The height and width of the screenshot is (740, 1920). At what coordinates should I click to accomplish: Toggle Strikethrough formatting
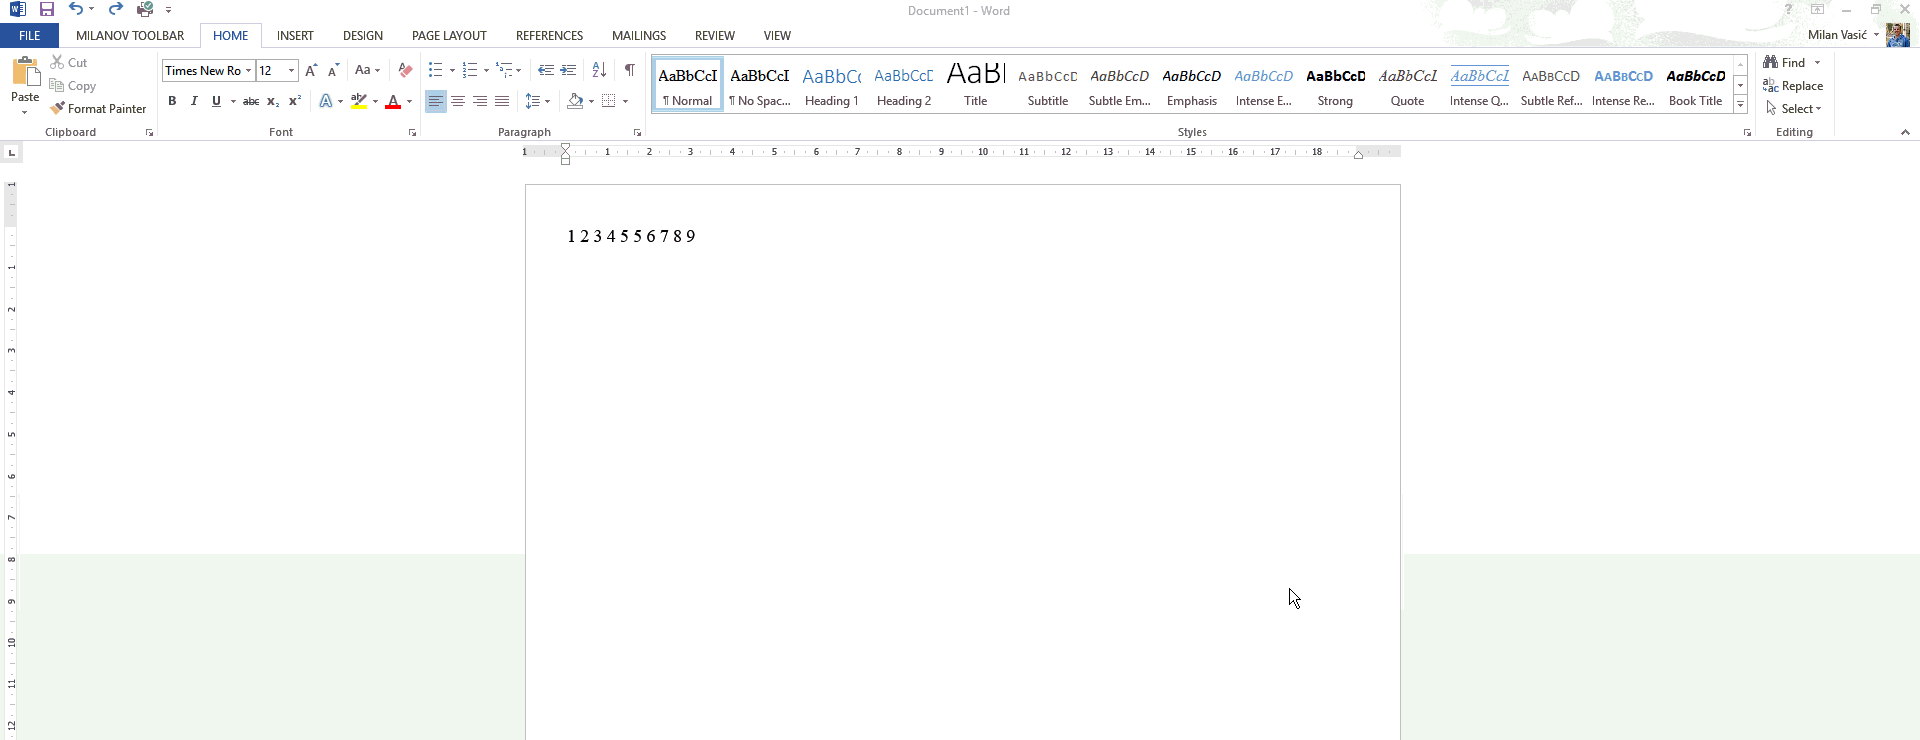coord(251,101)
